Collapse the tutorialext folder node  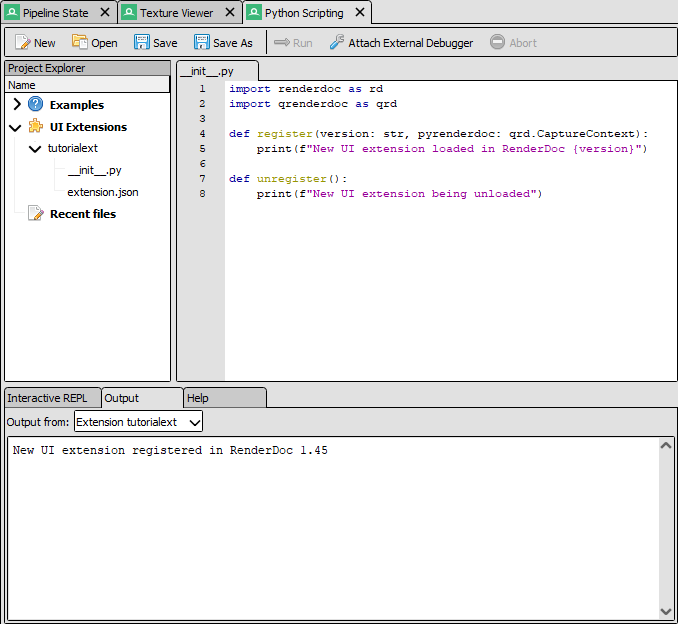point(35,149)
